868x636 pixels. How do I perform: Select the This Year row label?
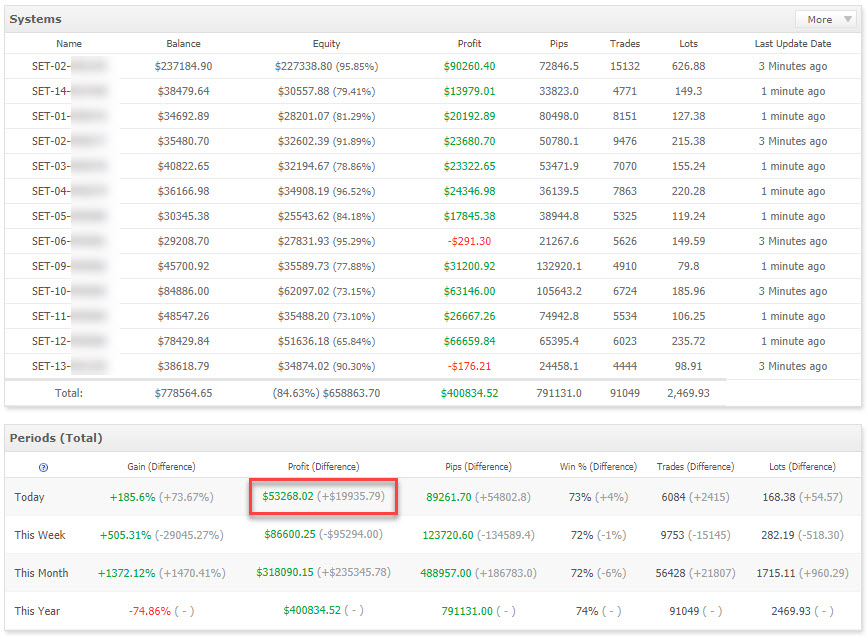[x=37, y=611]
